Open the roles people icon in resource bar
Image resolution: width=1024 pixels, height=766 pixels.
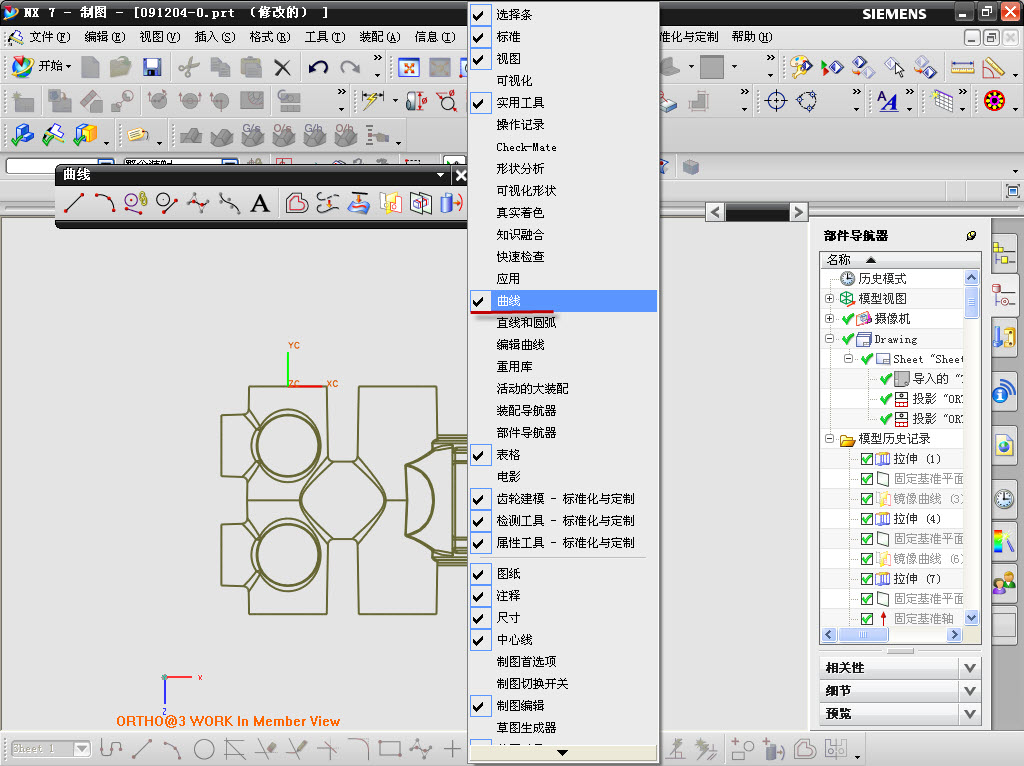1004,581
